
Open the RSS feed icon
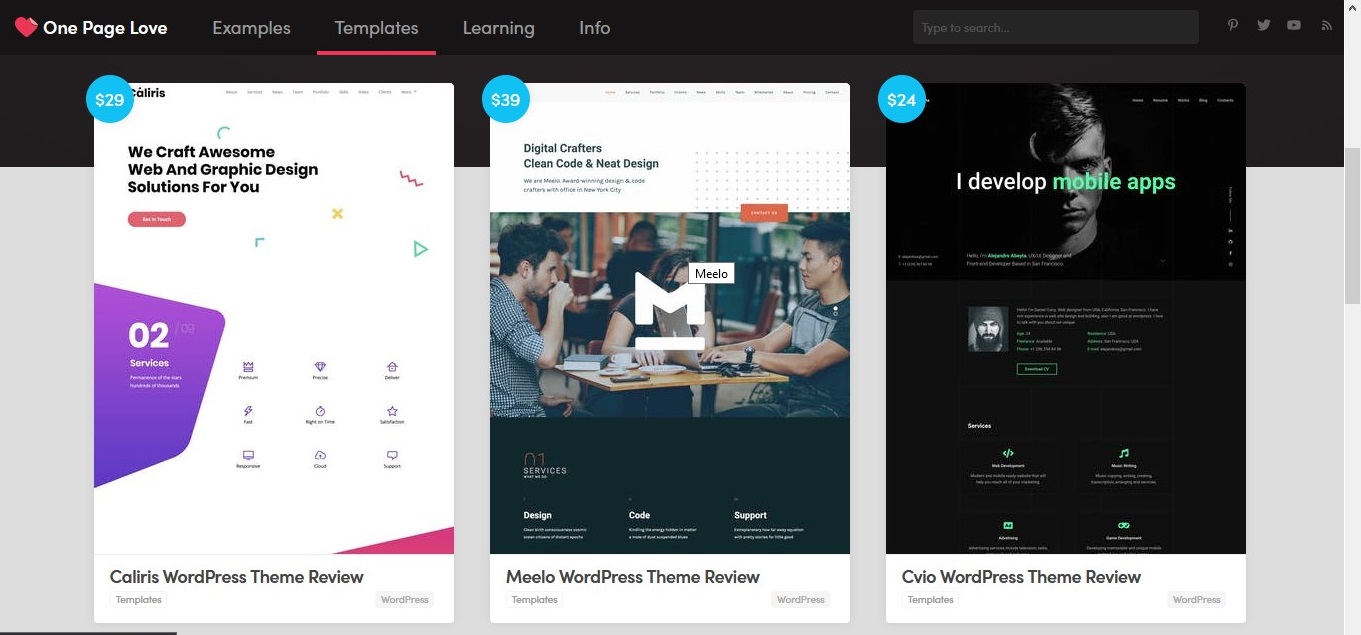[x=1326, y=26]
